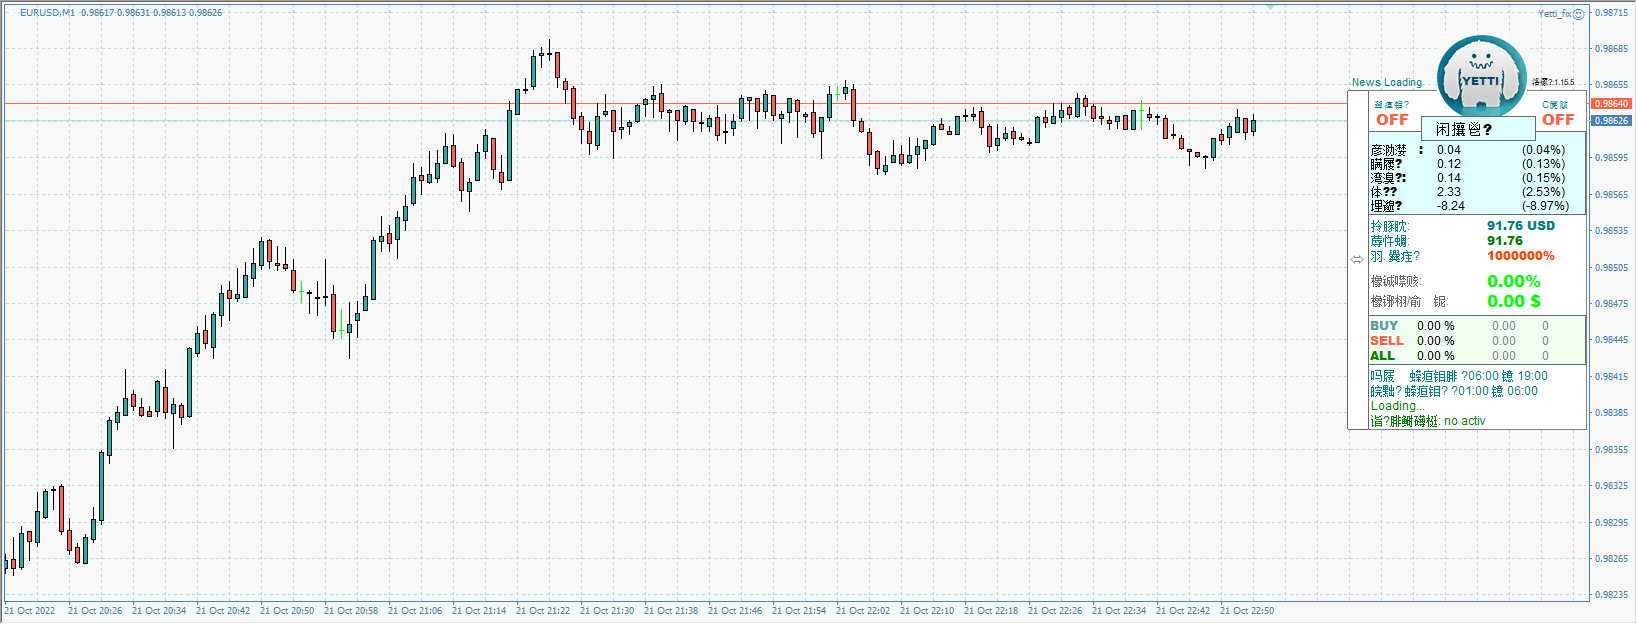Click the green 0.00 $ profit value
The width and height of the screenshot is (1637, 624).
[1513, 301]
